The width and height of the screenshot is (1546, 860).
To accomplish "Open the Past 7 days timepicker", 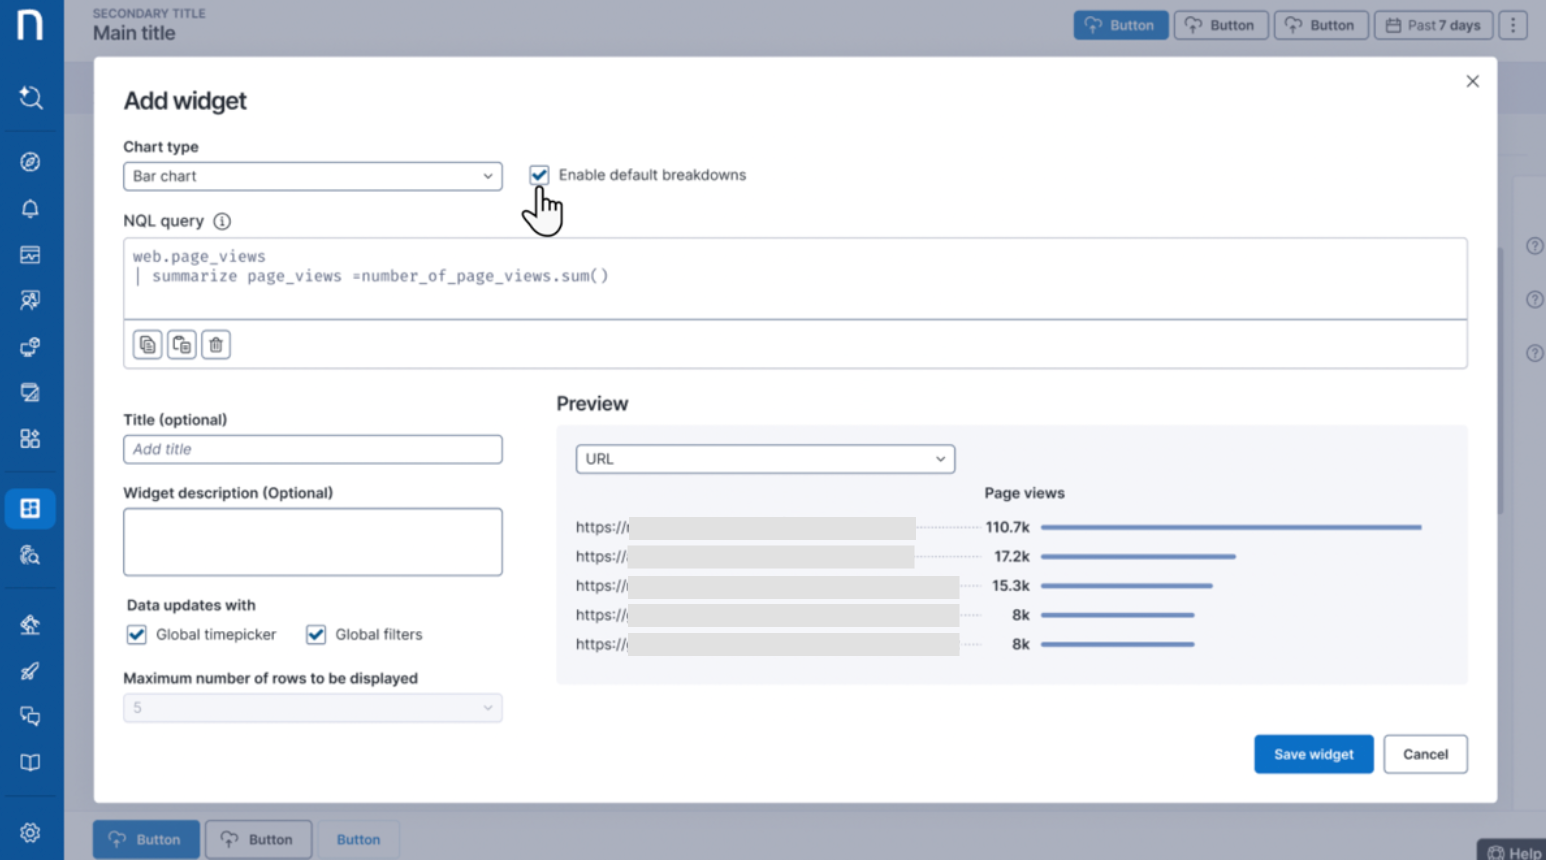I will point(1433,25).
